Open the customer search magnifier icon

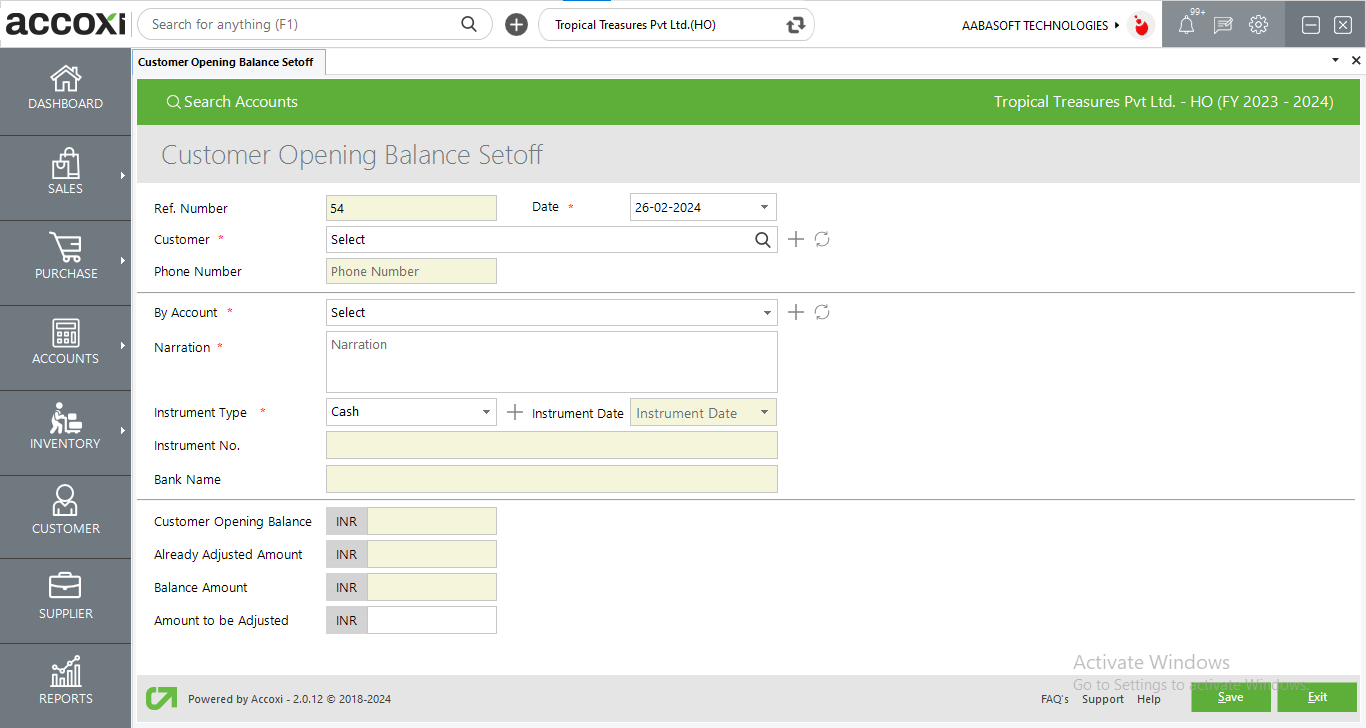click(763, 239)
